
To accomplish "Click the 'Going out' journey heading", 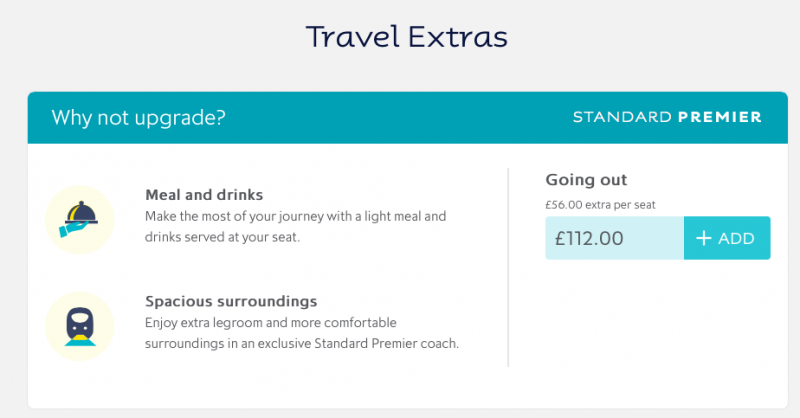I will pos(586,180).
